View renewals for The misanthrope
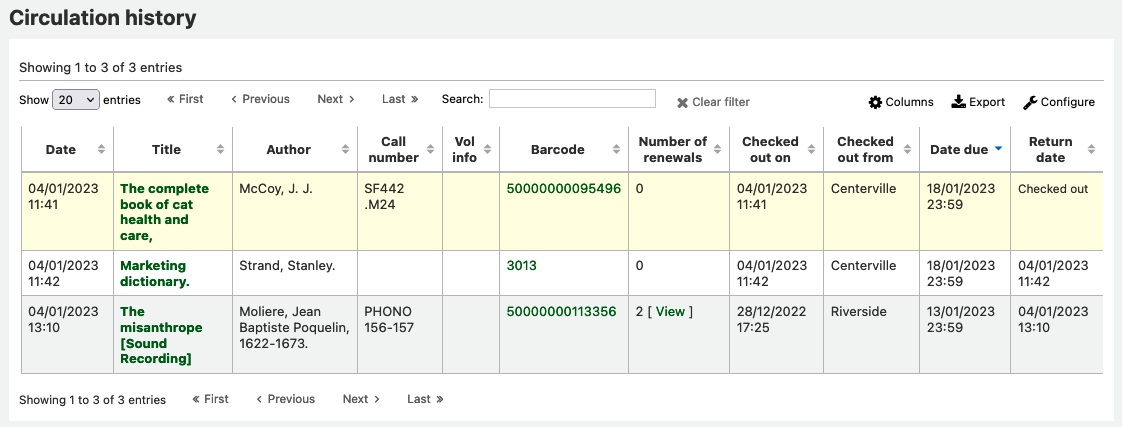 [x=670, y=312]
